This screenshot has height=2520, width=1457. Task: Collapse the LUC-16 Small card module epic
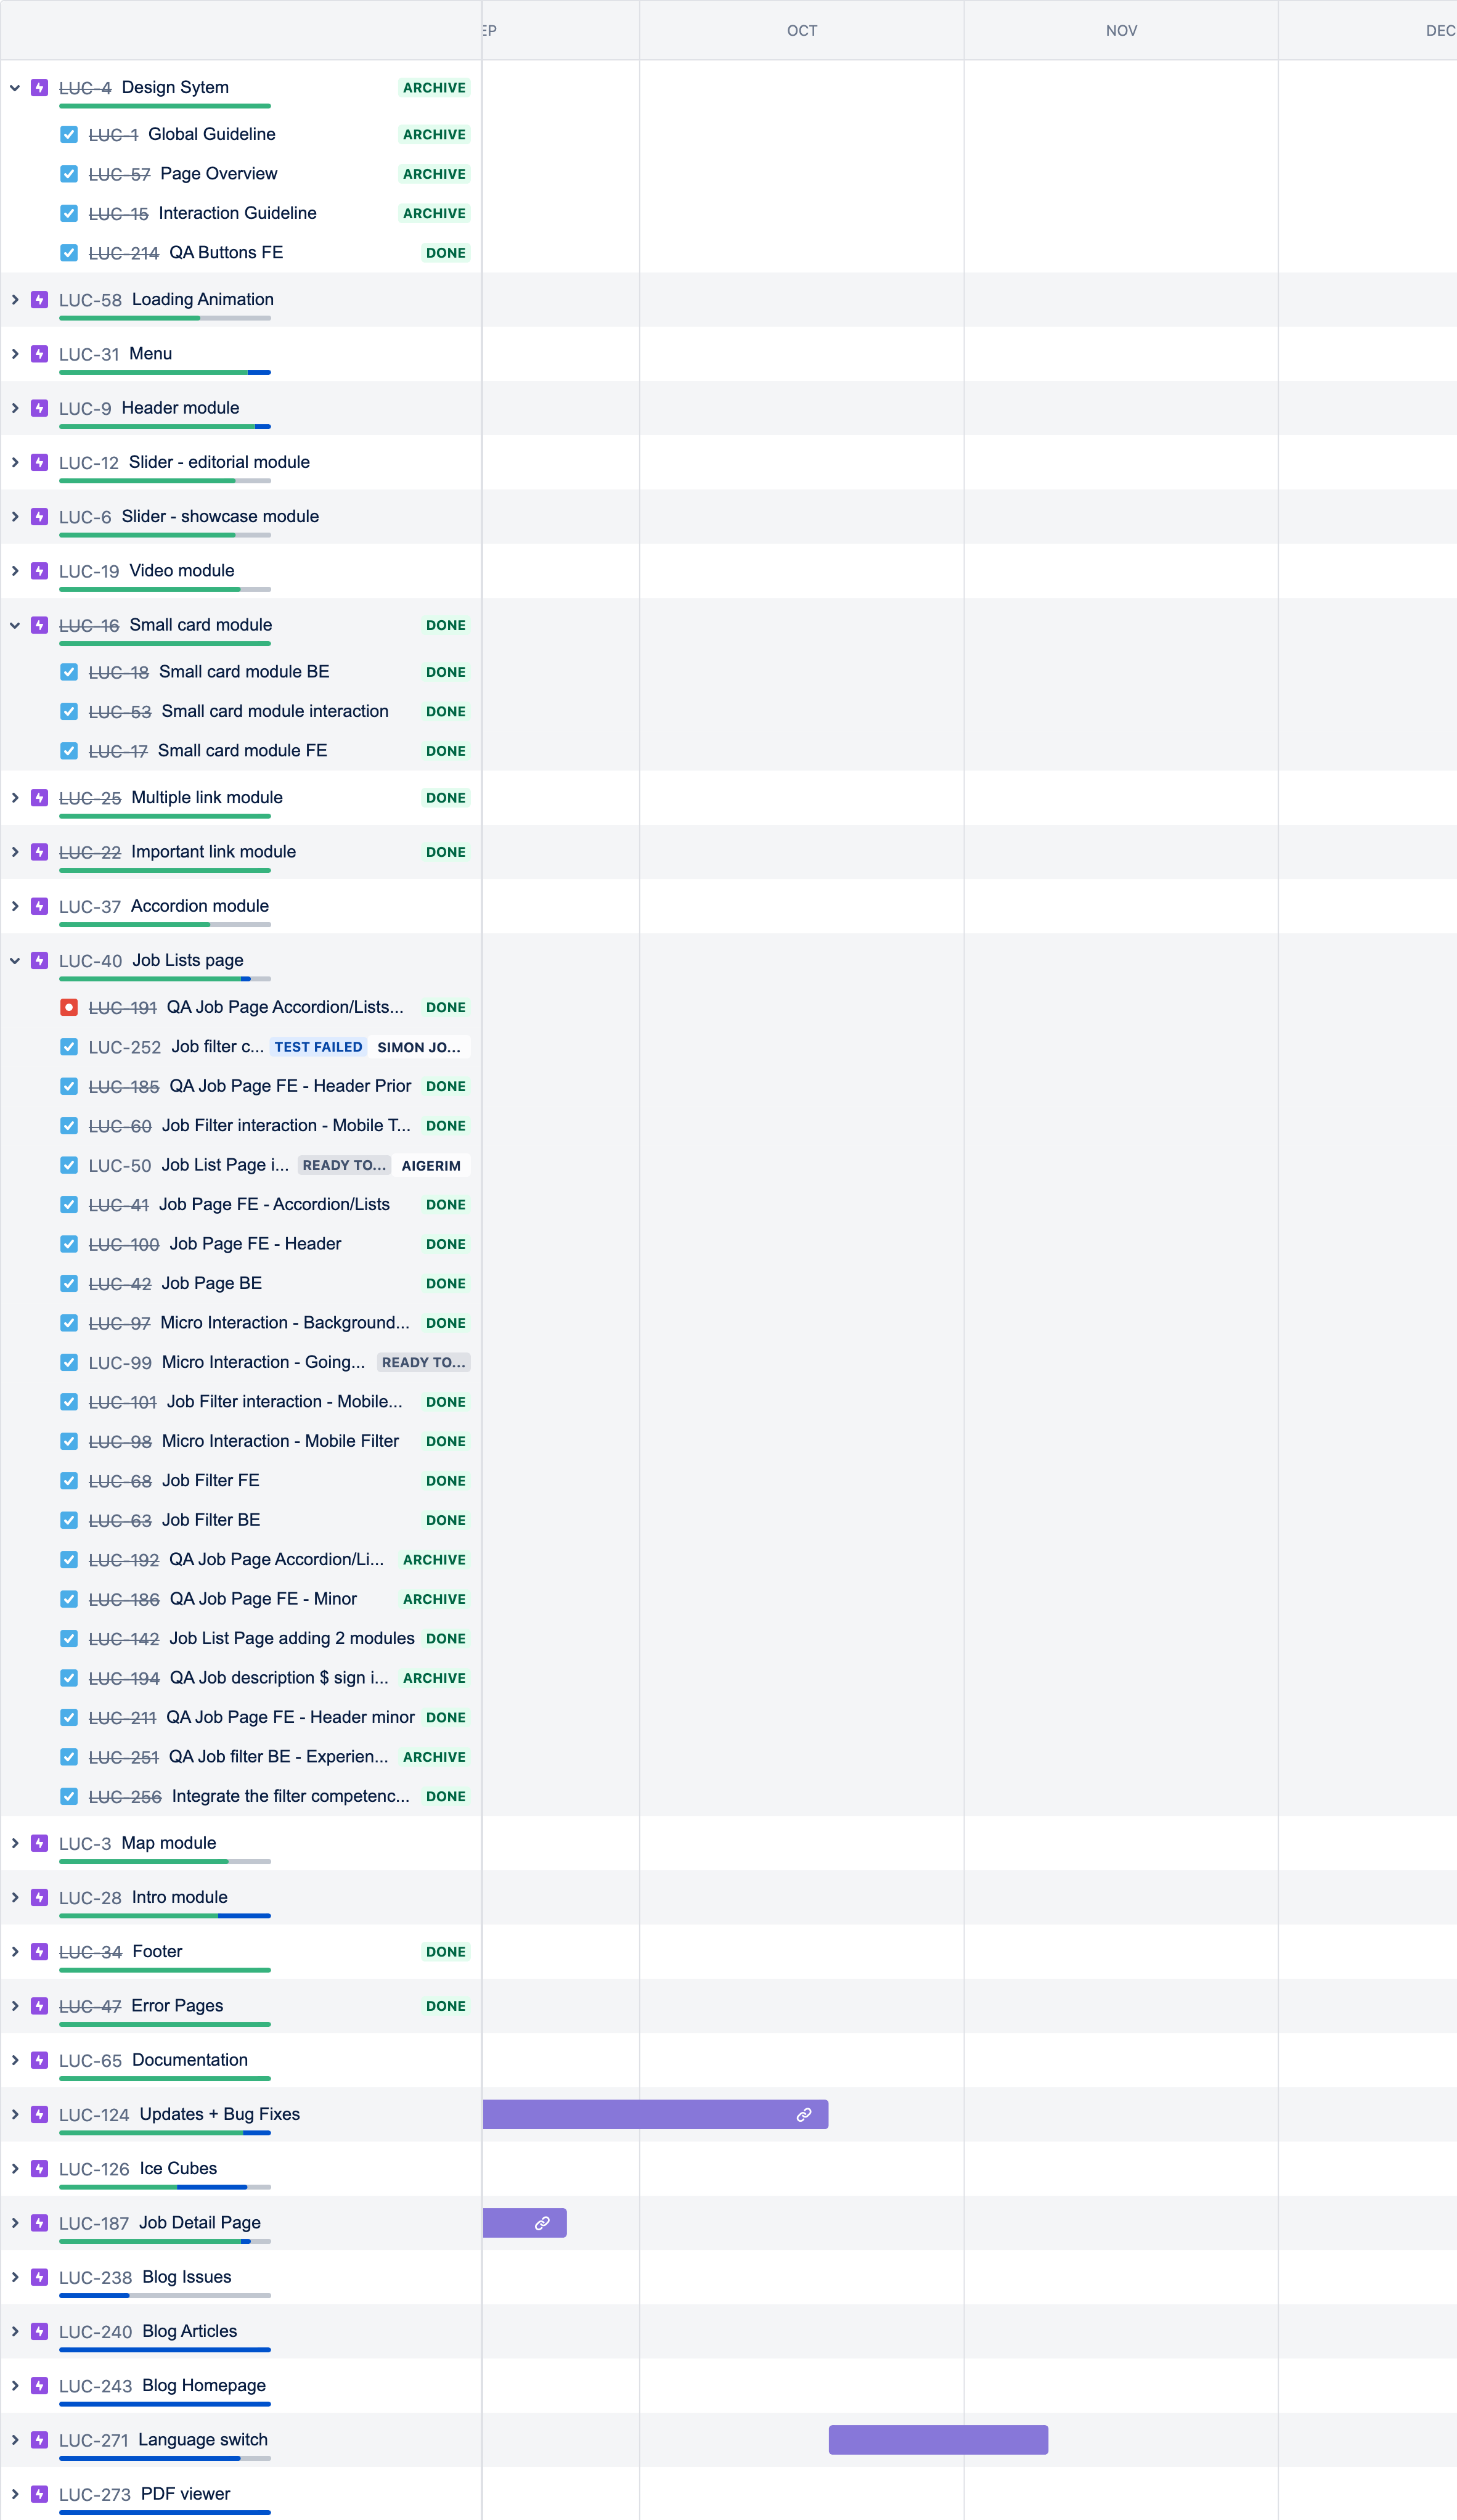click(15, 625)
